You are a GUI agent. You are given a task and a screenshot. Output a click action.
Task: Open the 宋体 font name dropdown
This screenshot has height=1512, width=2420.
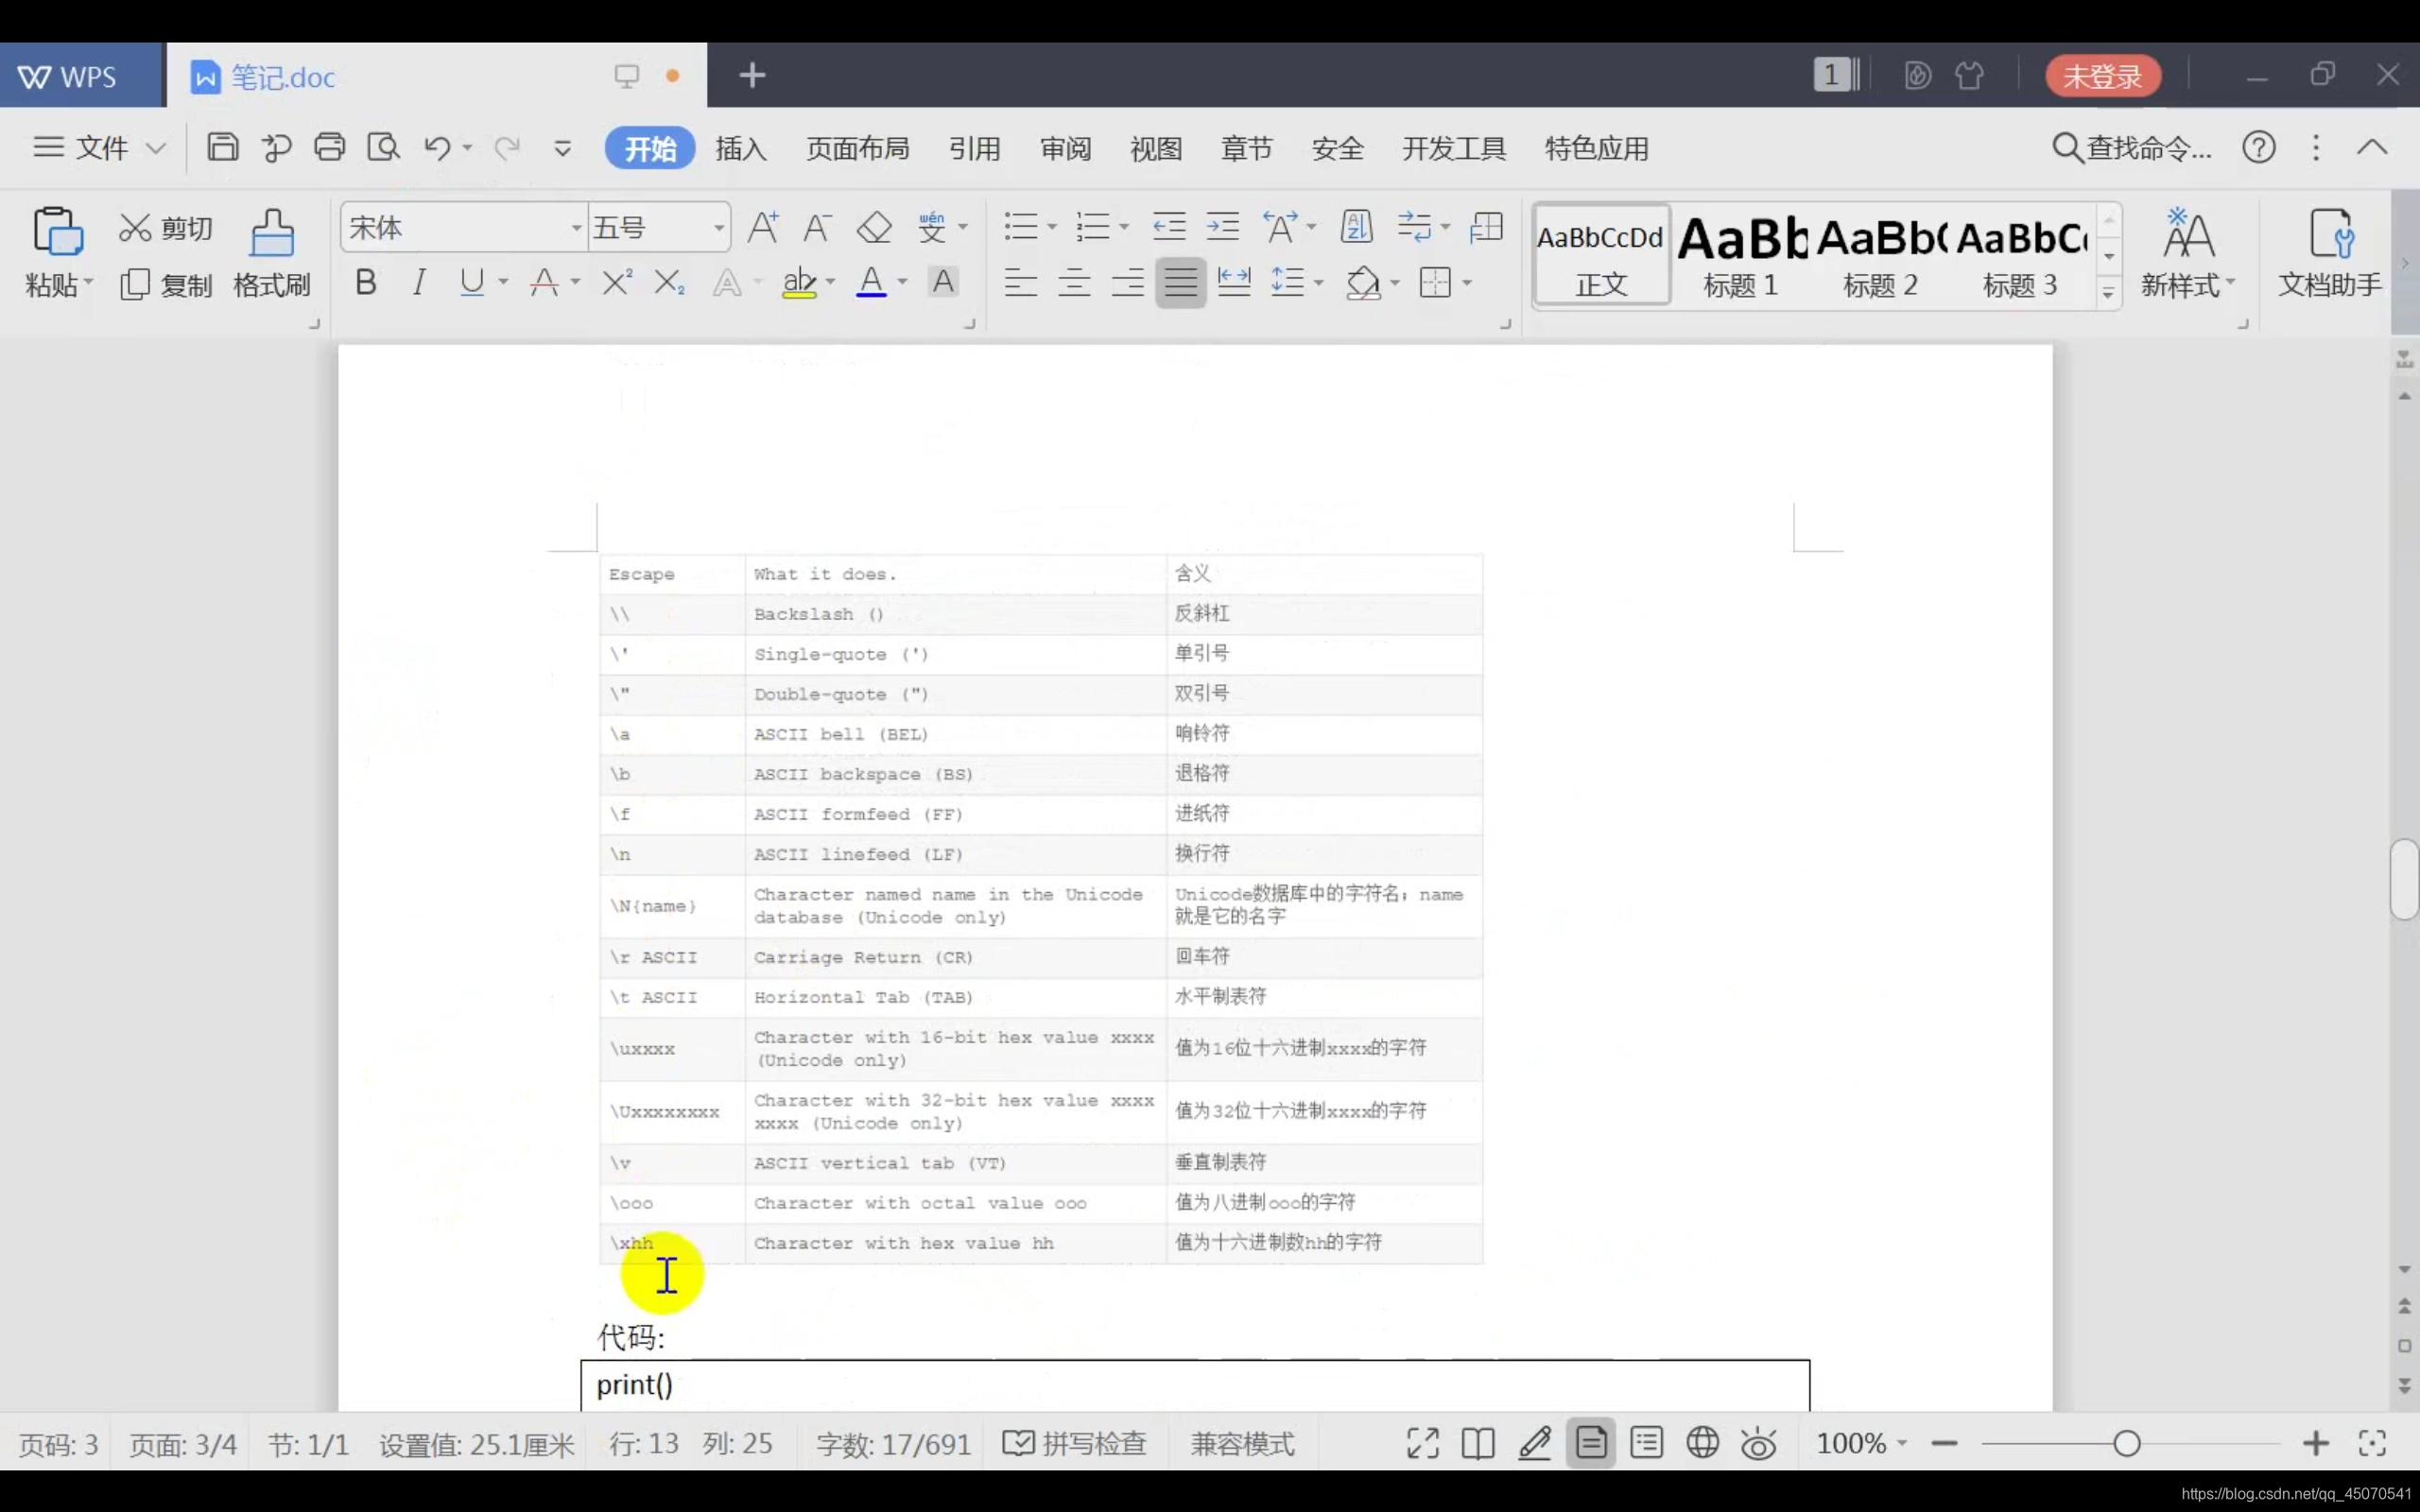tap(576, 228)
